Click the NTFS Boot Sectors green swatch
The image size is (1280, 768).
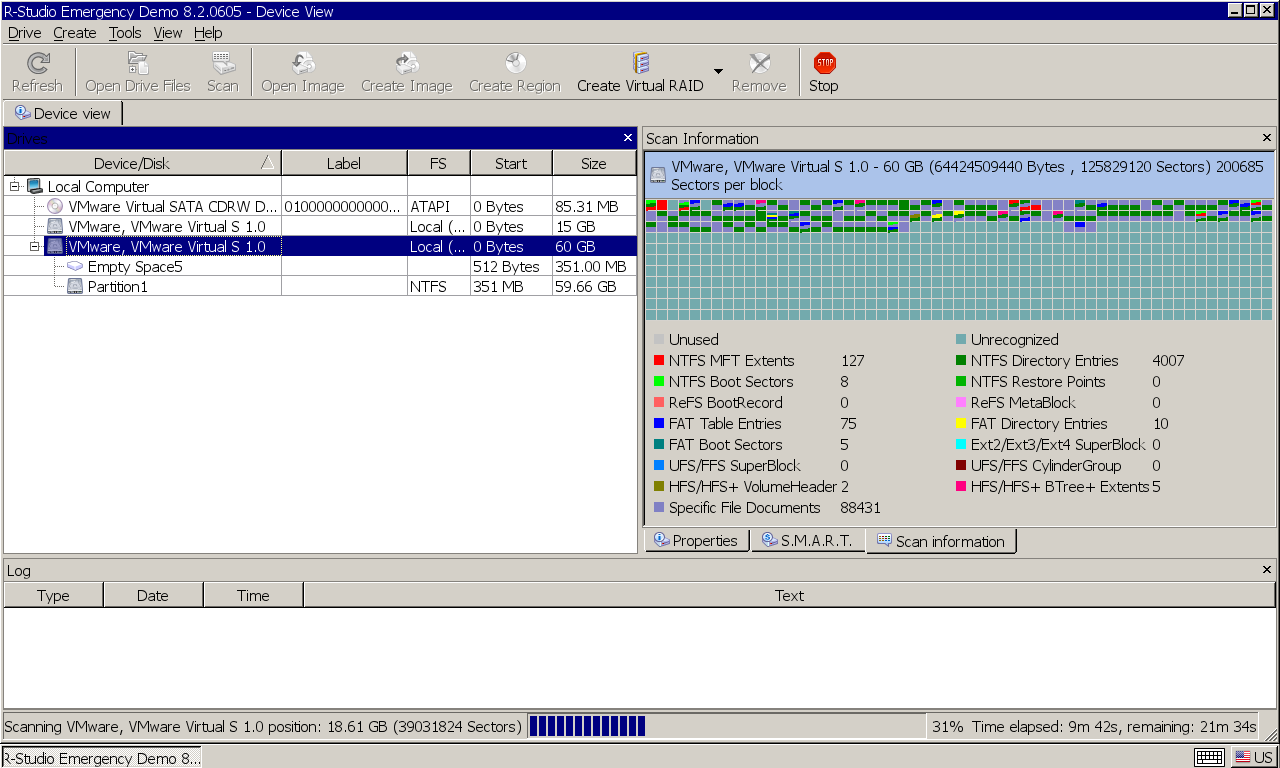coord(659,382)
